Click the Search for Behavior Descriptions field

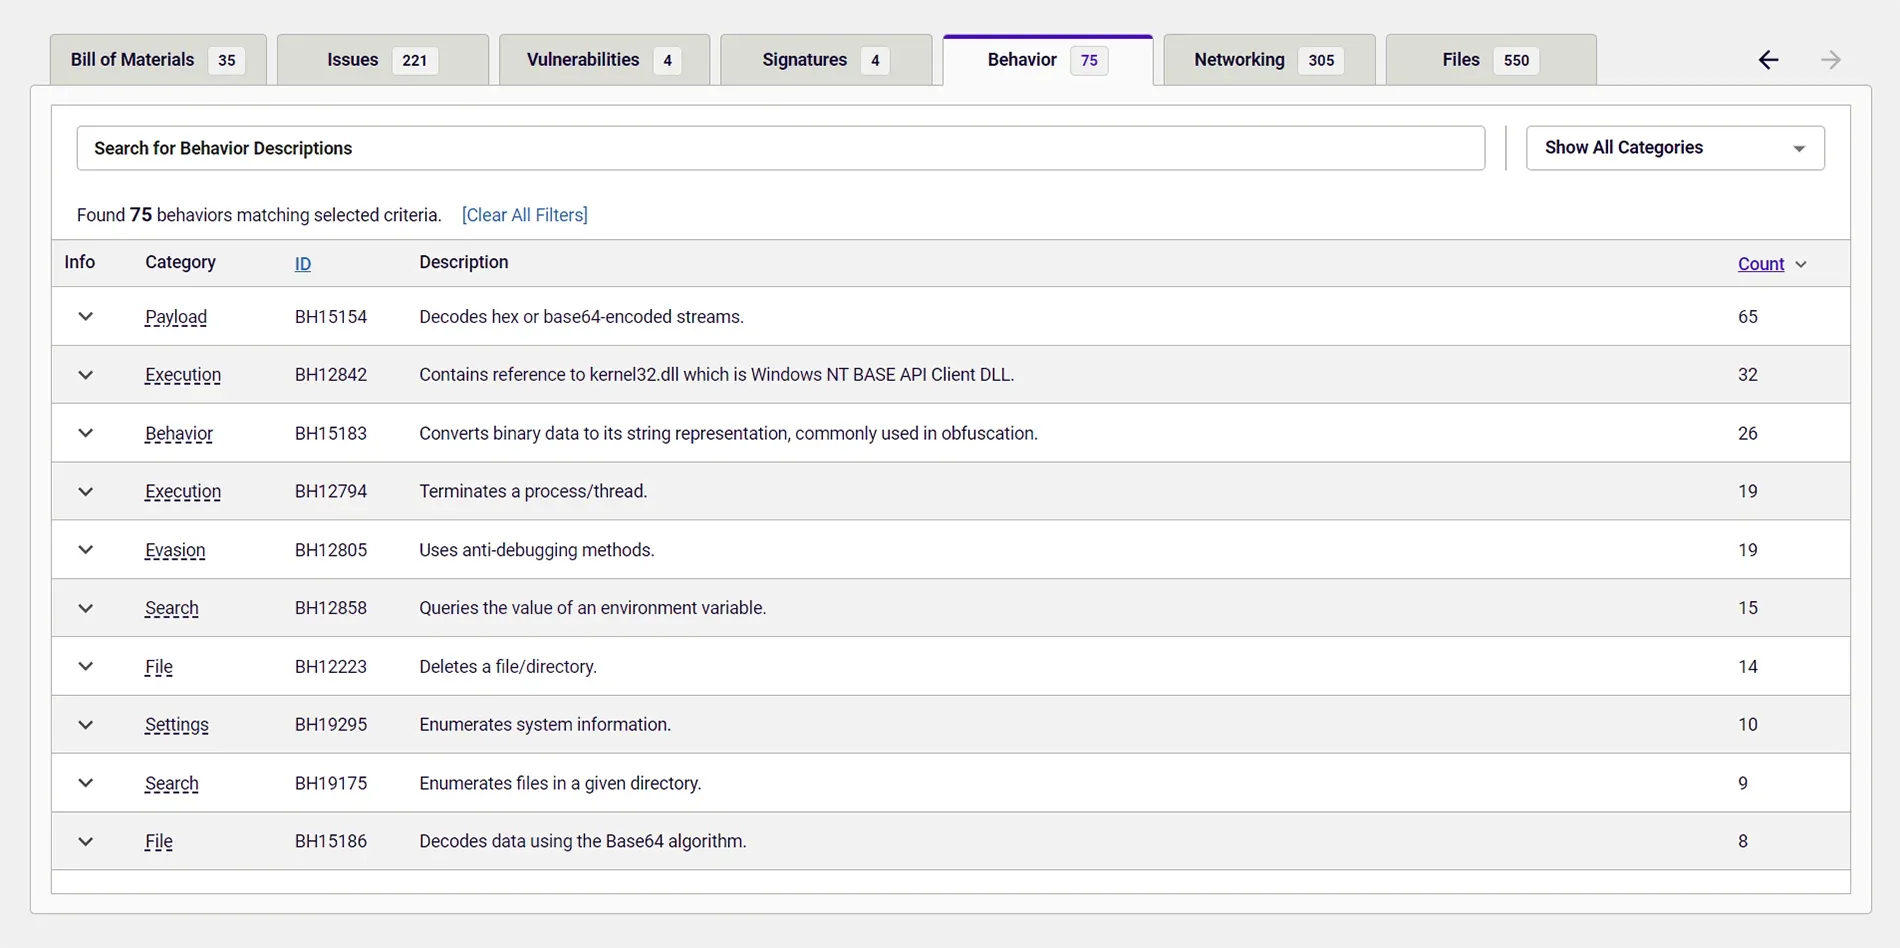[x=780, y=148]
